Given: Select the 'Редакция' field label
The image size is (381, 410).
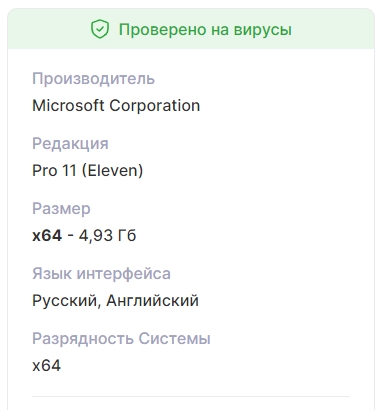Looking at the screenshot, I should [70, 144].
